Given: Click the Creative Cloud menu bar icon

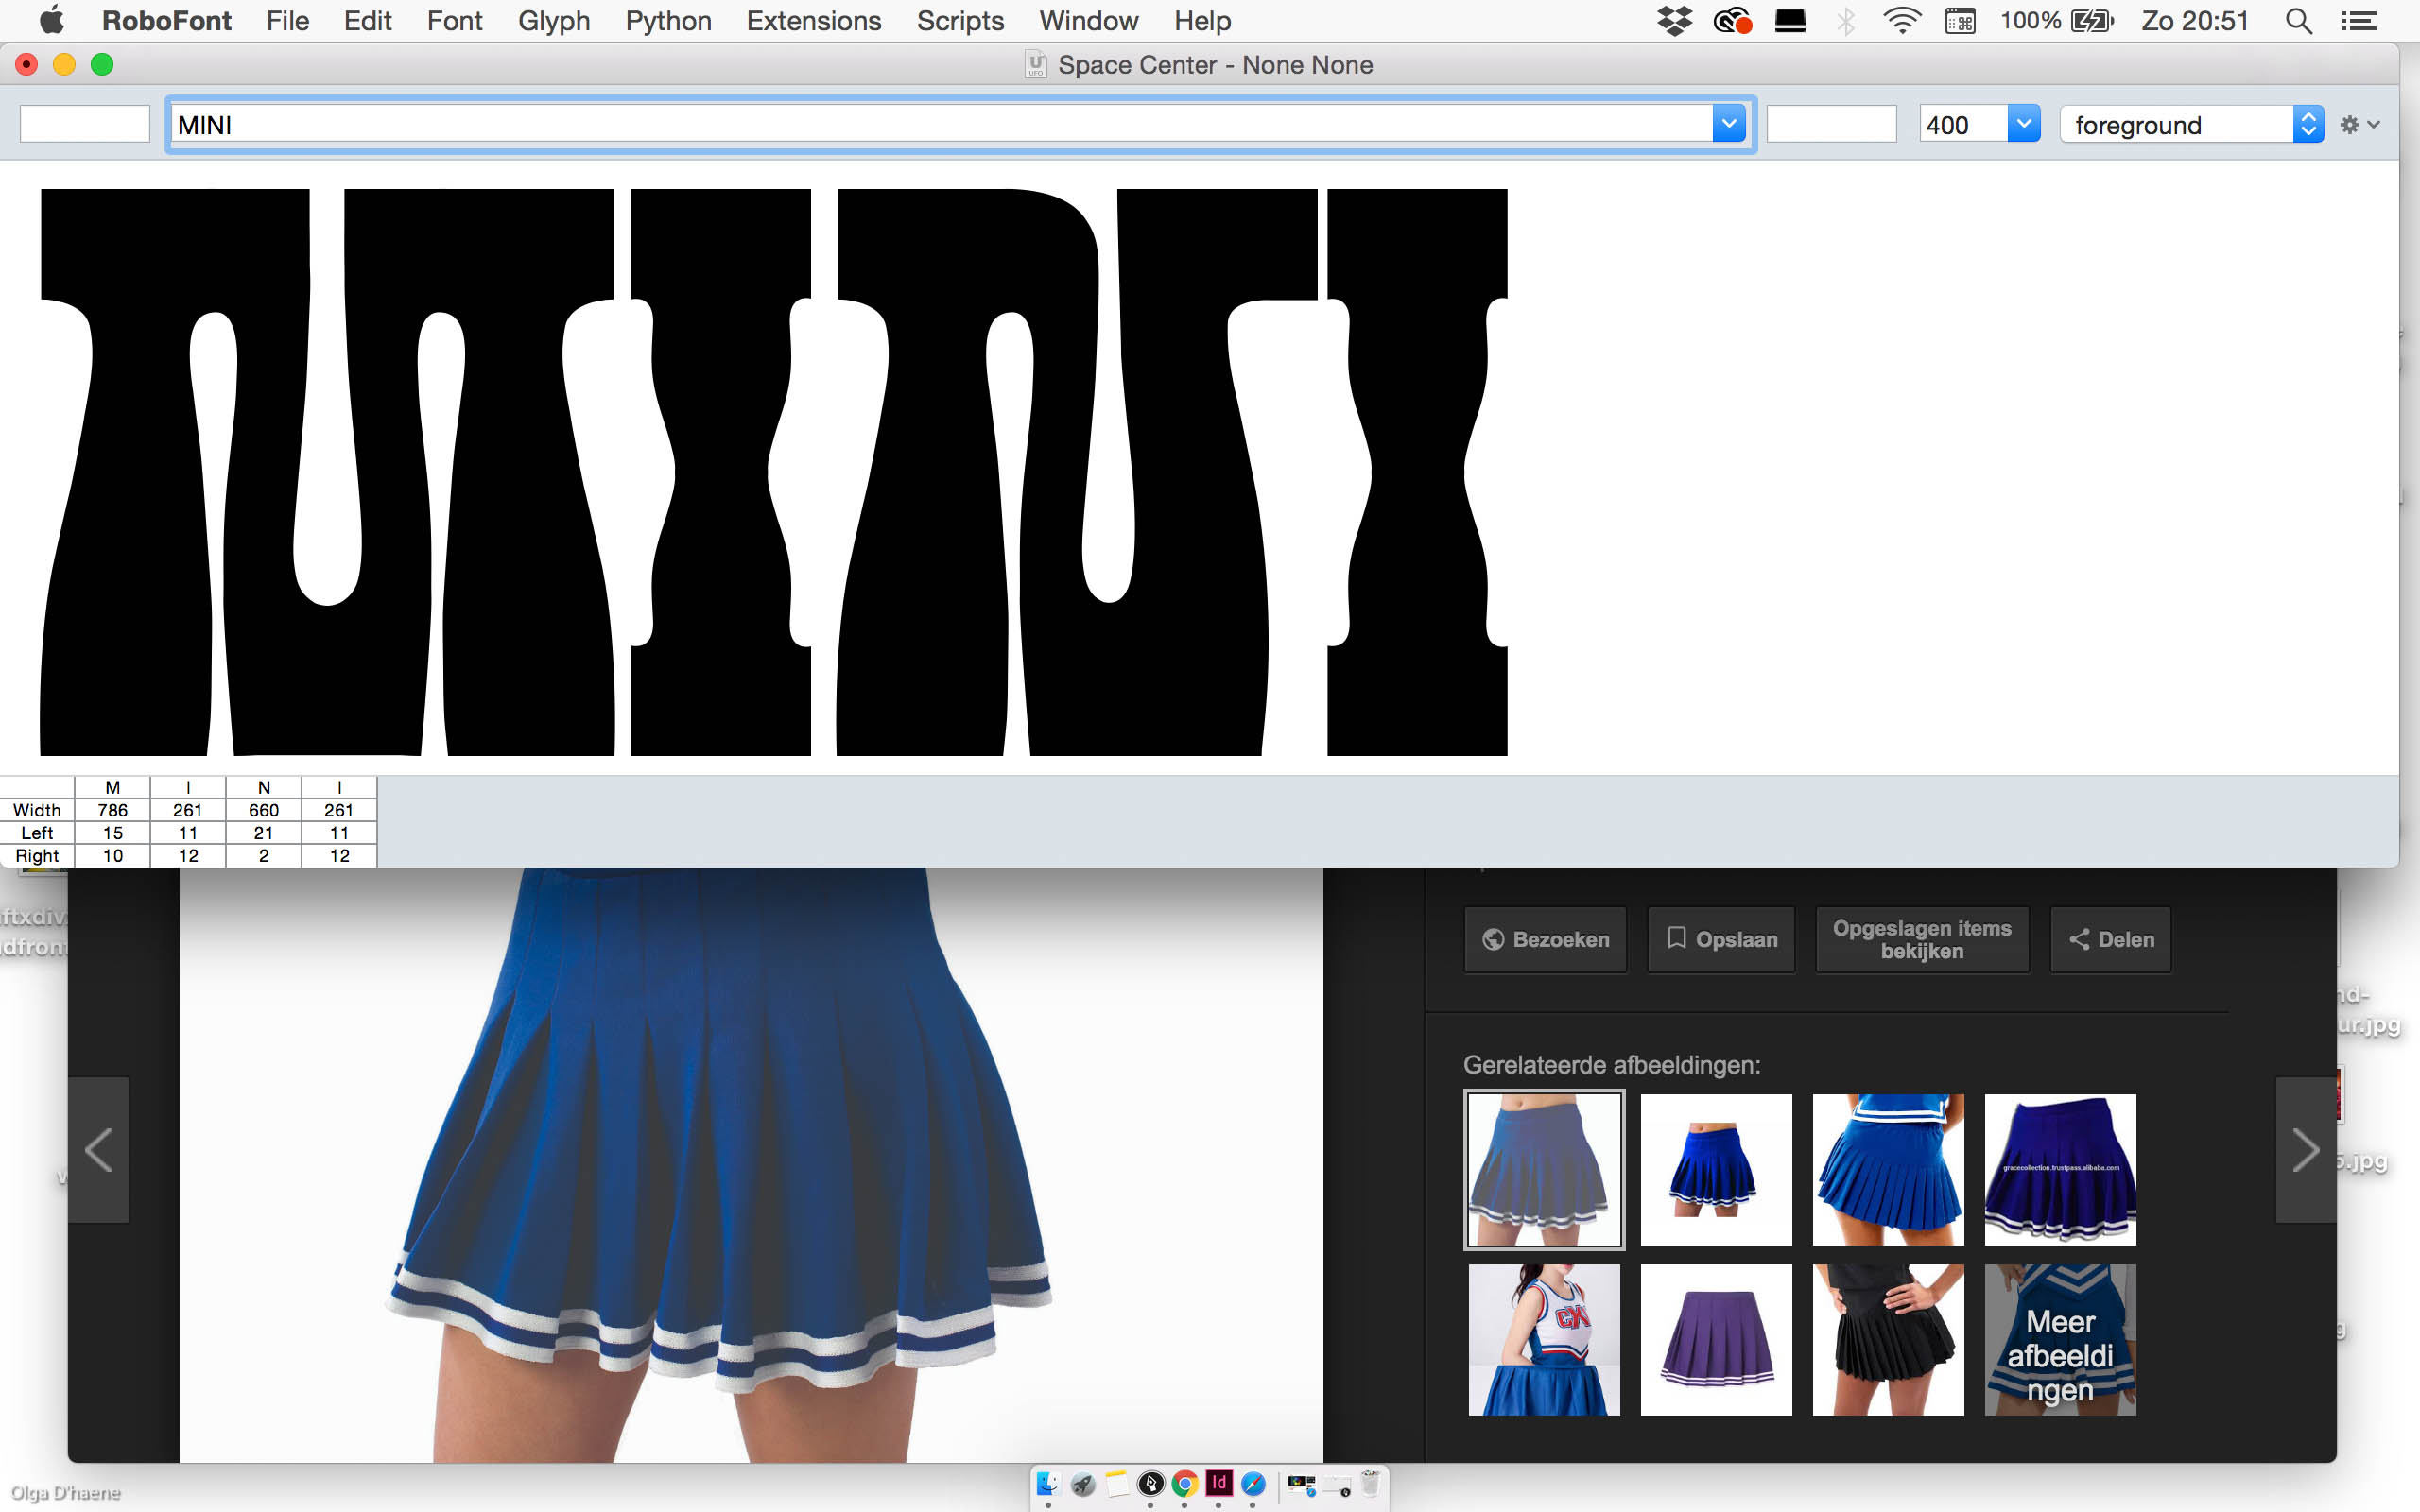Looking at the screenshot, I should tap(1732, 20).
